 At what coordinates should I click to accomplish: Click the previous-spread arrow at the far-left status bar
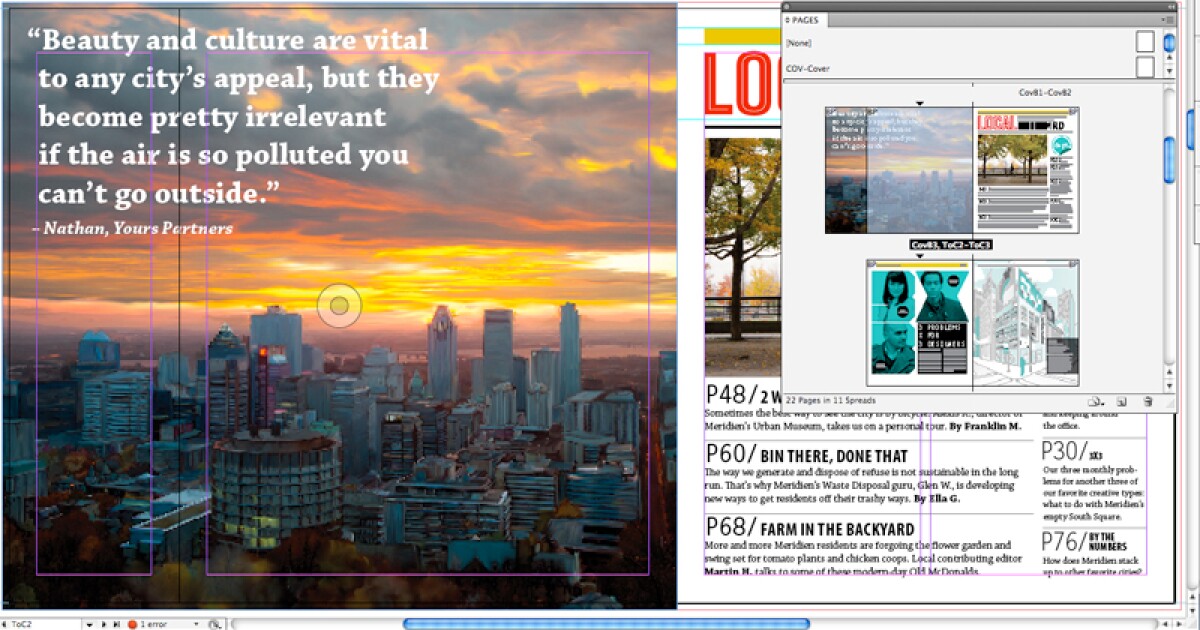(x=6, y=623)
